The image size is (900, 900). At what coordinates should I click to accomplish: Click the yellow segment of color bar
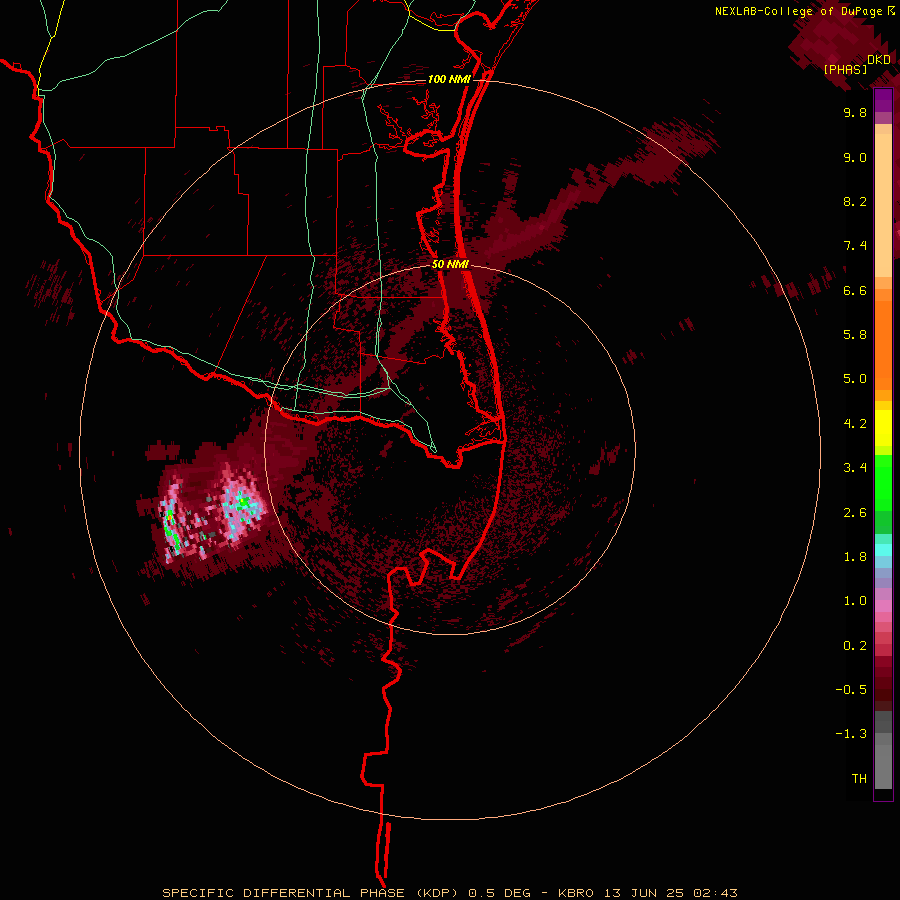point(883,428)
